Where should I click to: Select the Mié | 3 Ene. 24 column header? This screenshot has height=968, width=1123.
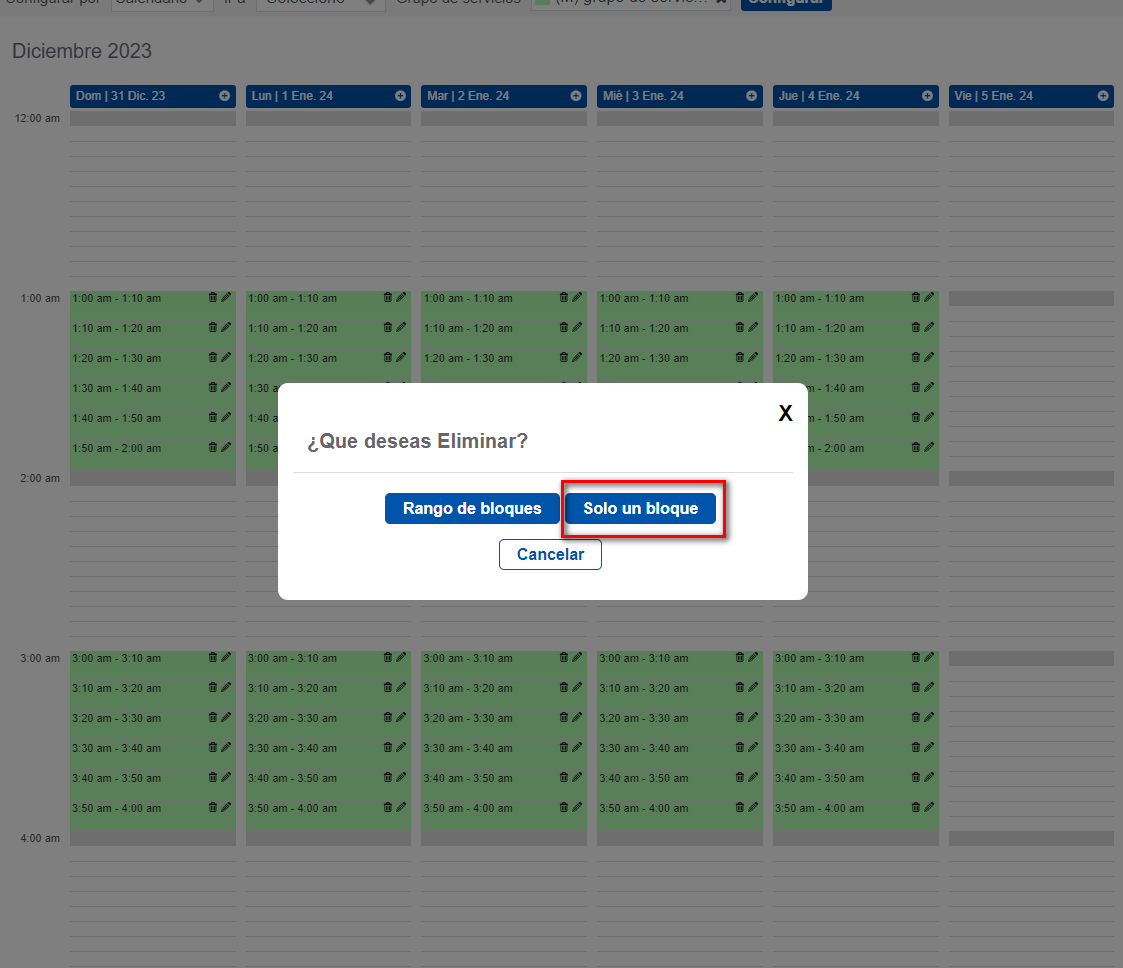[680, 96]
